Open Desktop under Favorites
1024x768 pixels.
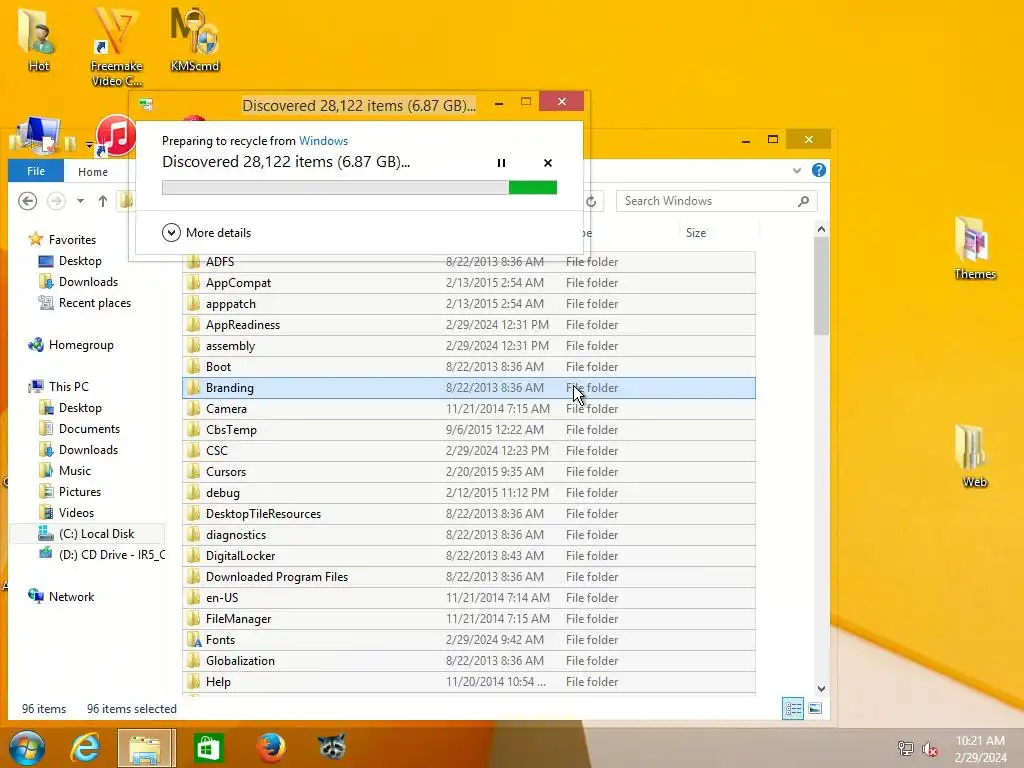[80, 261]
